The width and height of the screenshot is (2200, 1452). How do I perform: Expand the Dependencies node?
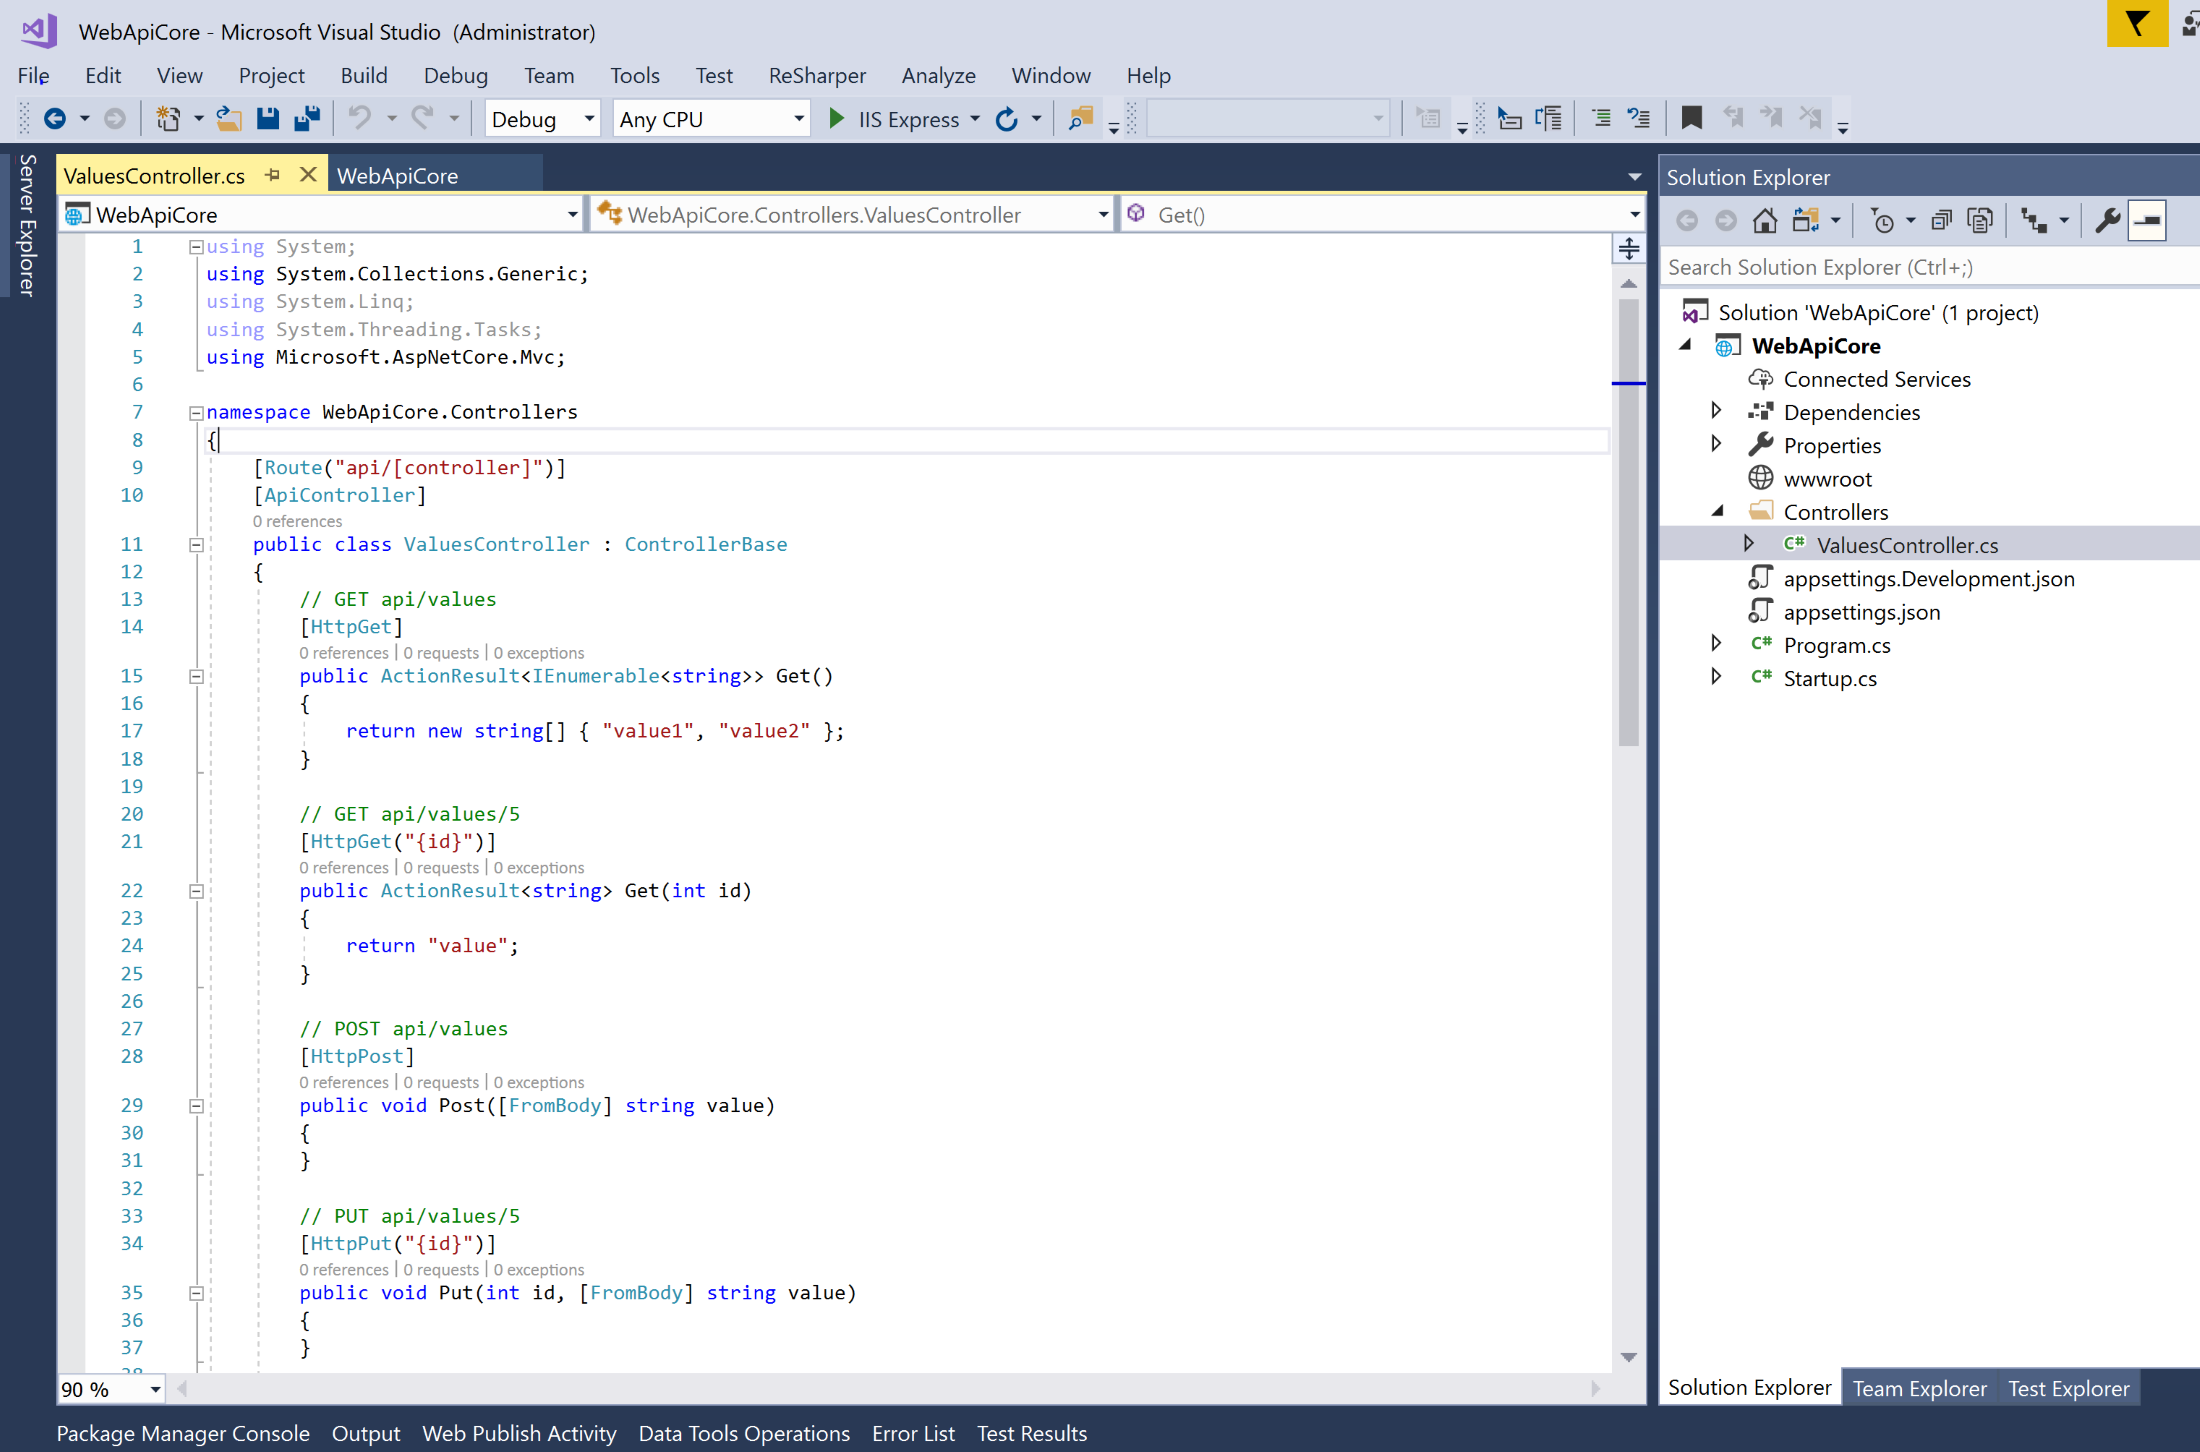point(1716,410)
